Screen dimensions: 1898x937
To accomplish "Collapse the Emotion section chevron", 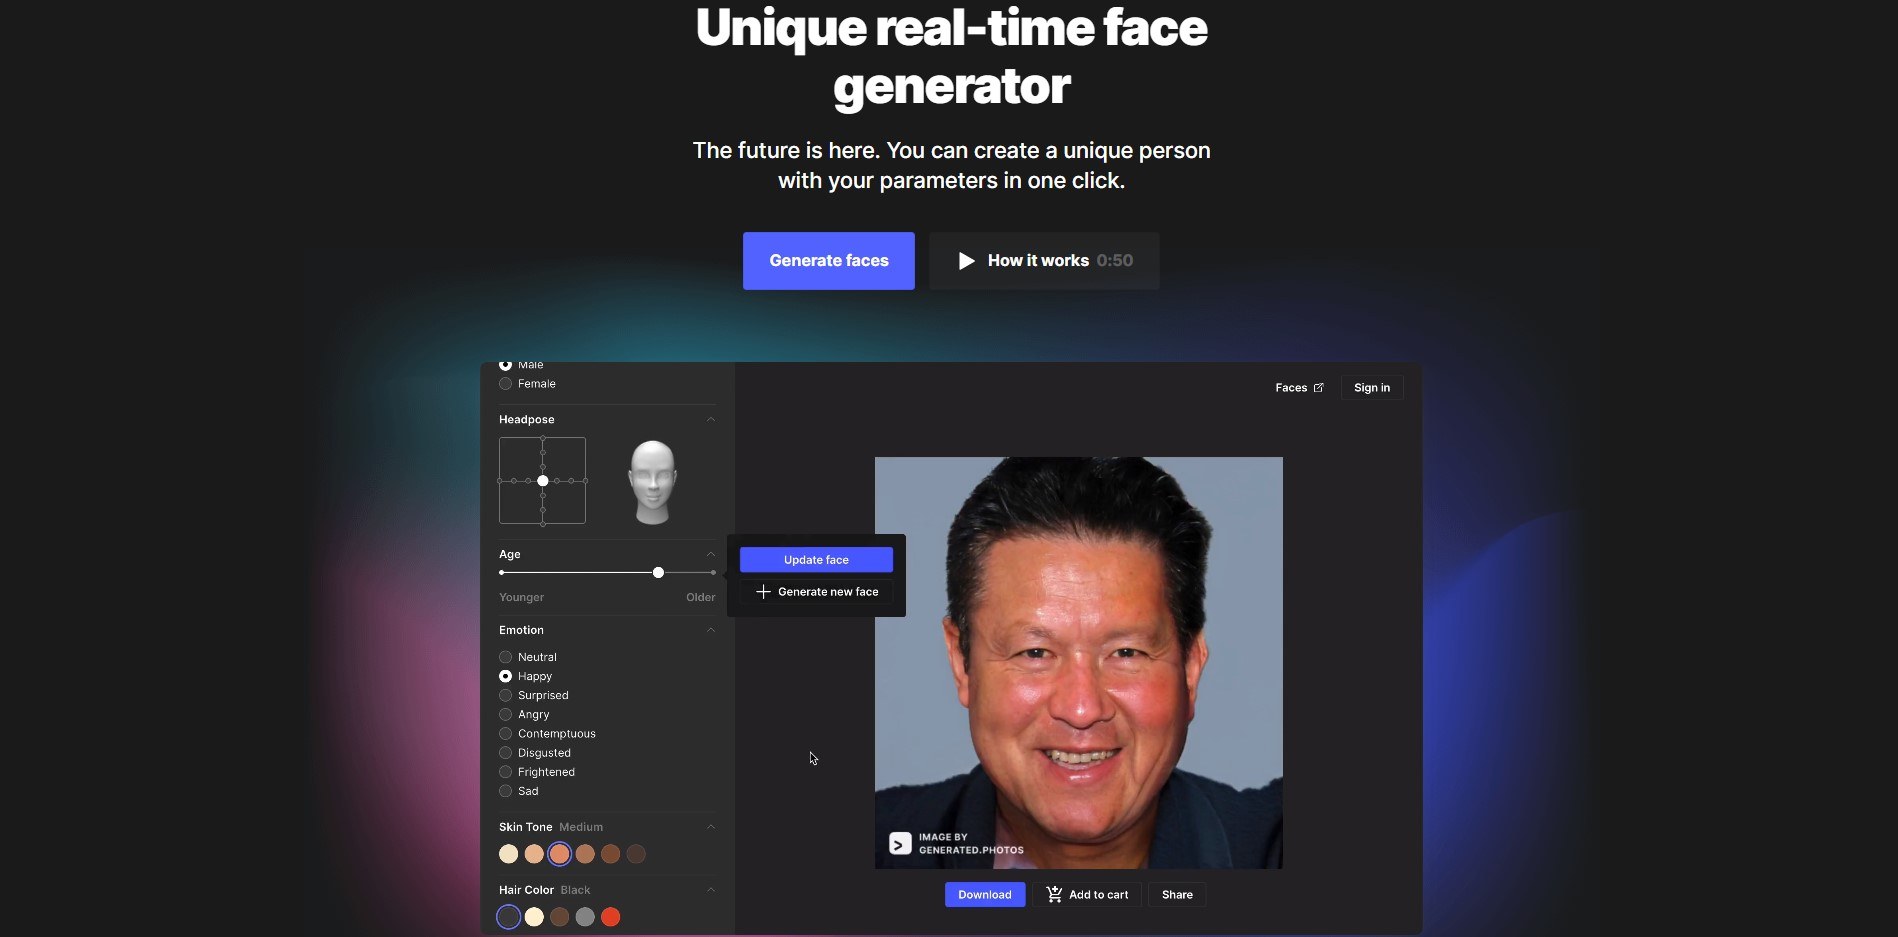I will point(711,630).
